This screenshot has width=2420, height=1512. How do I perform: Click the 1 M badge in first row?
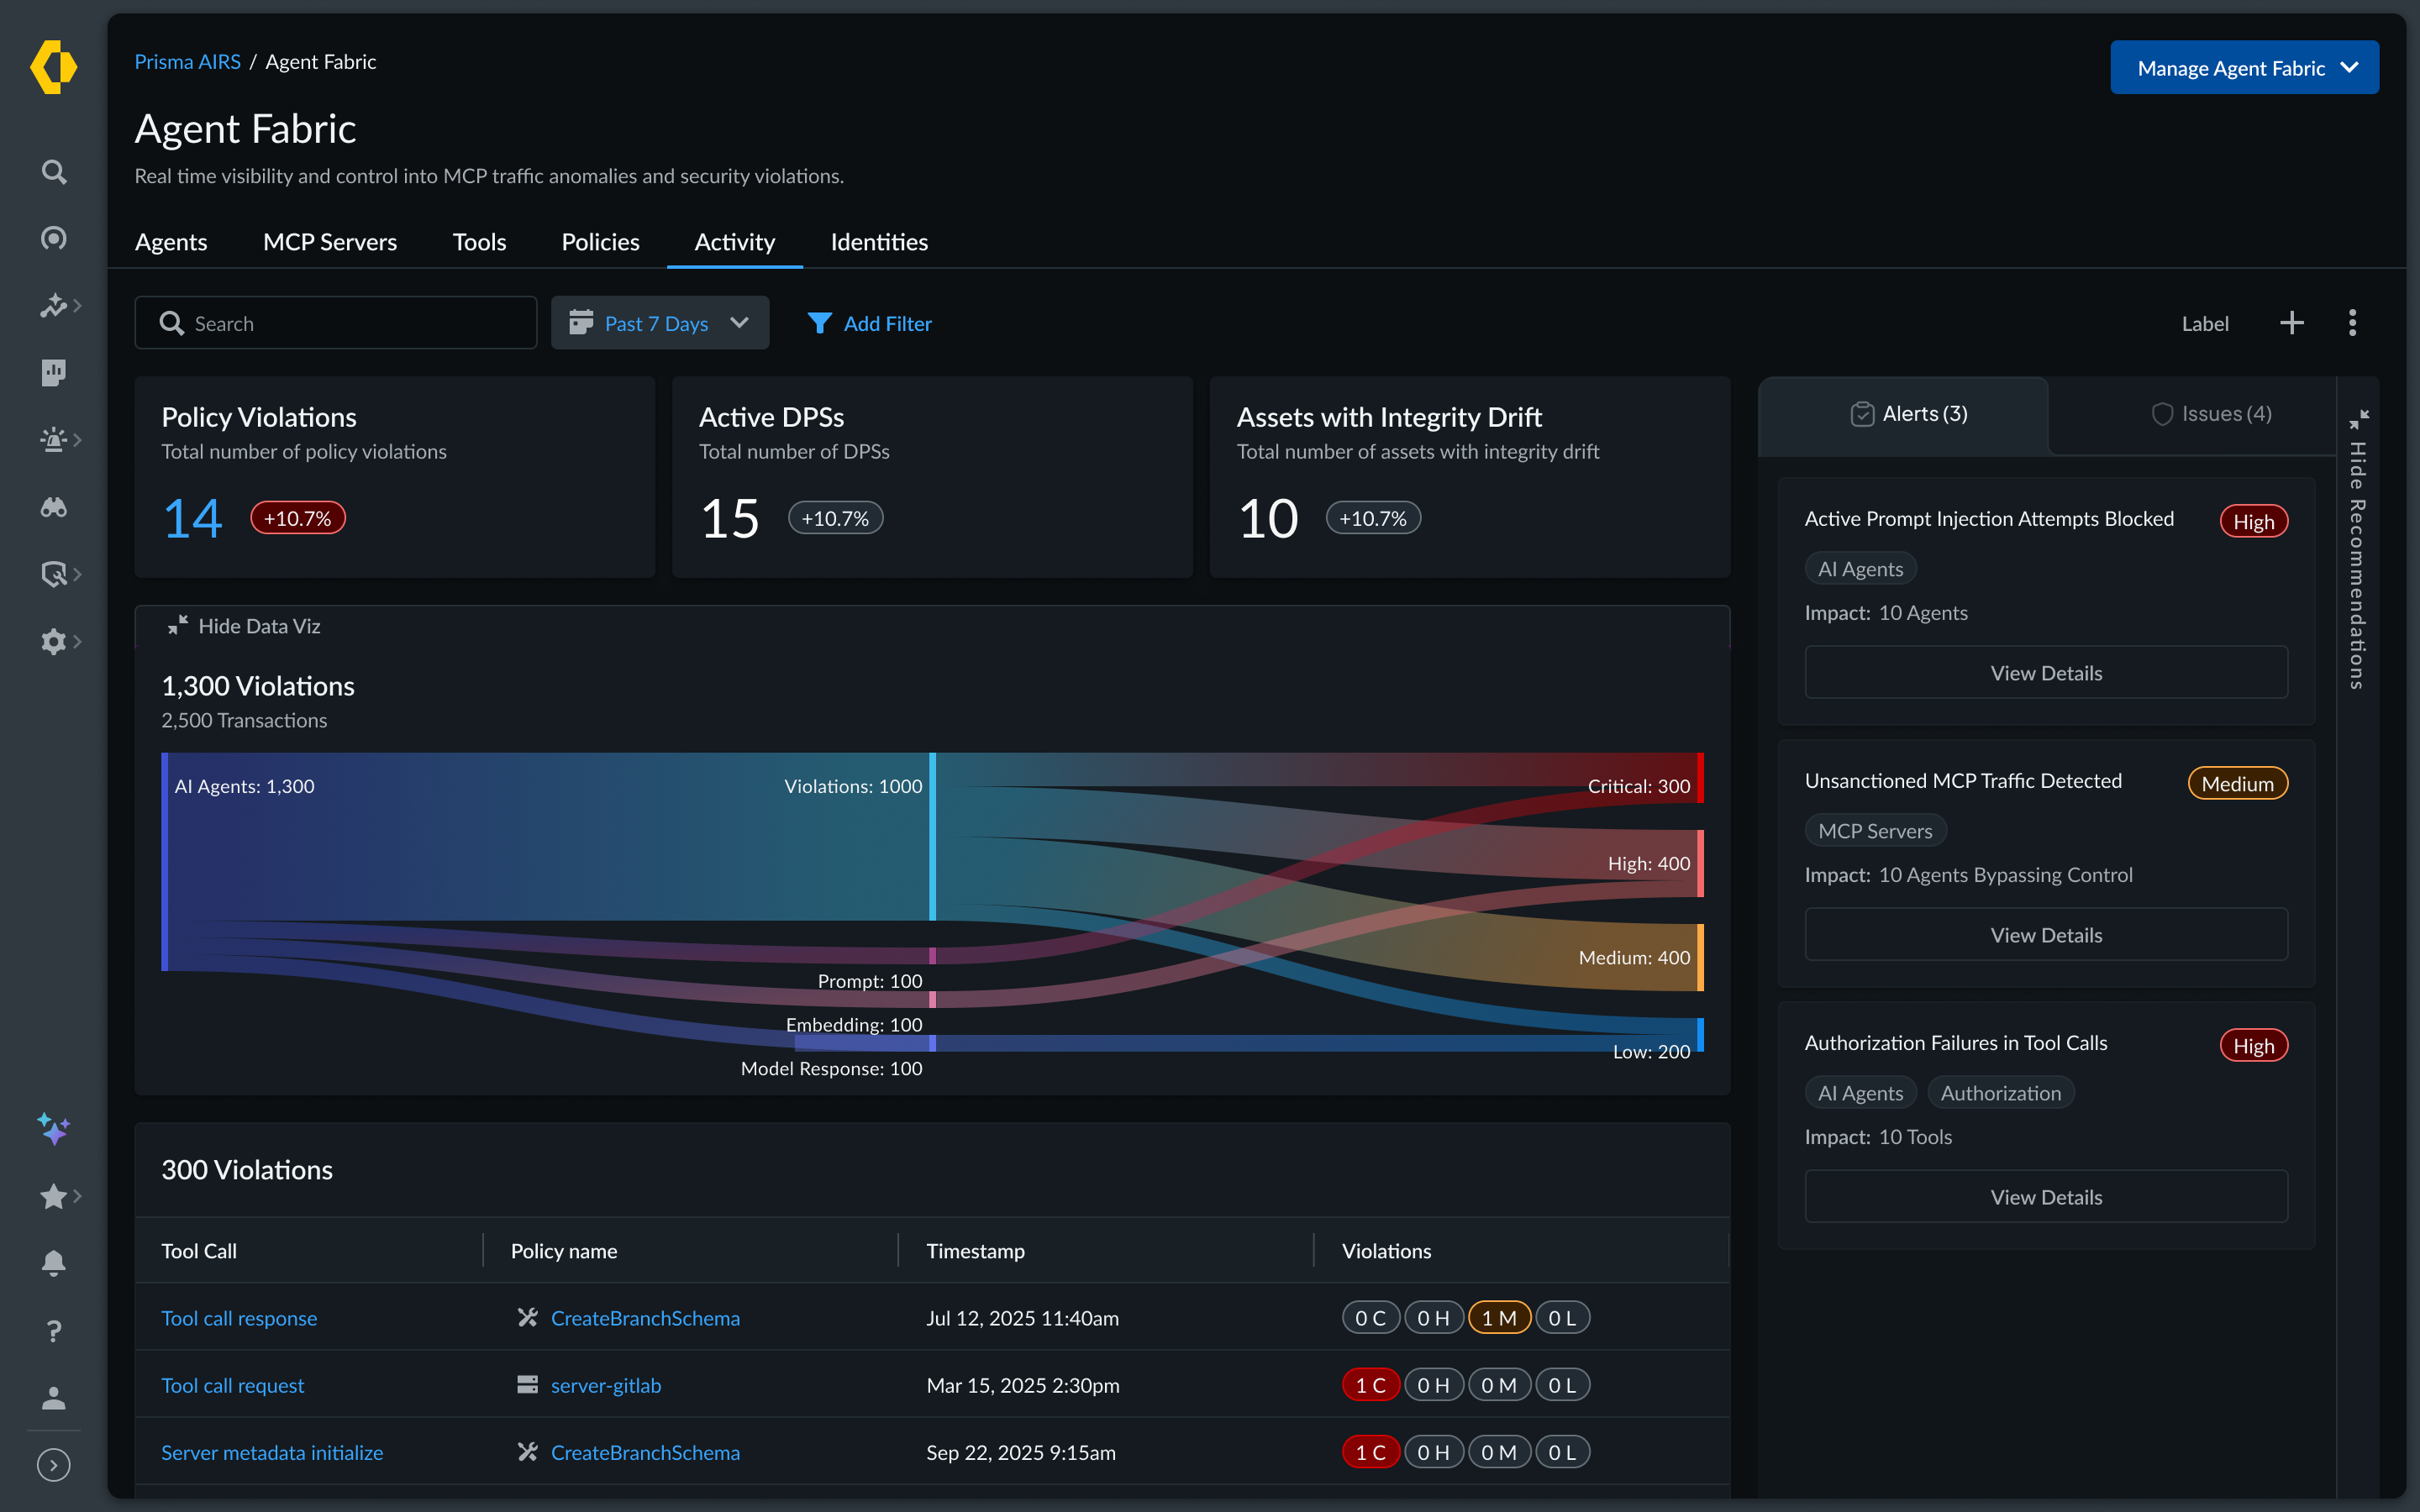point(1499,1318)
